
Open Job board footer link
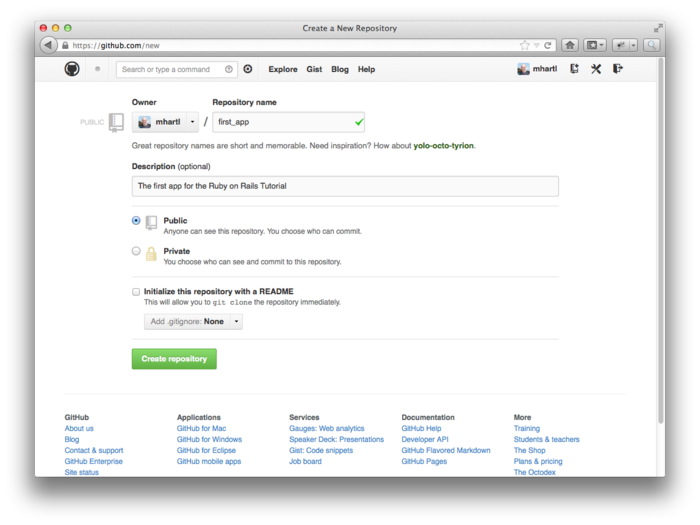tap(305, 461)
